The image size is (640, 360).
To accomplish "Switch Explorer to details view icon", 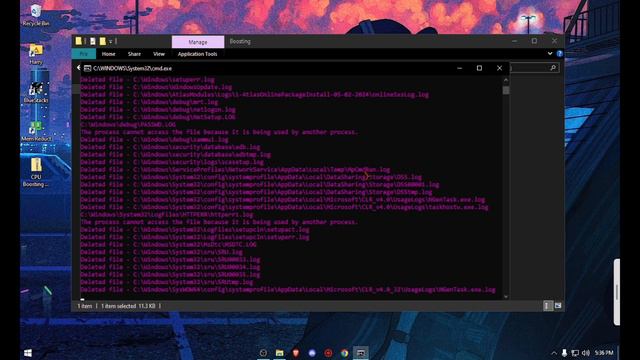I will pos(548,306).
